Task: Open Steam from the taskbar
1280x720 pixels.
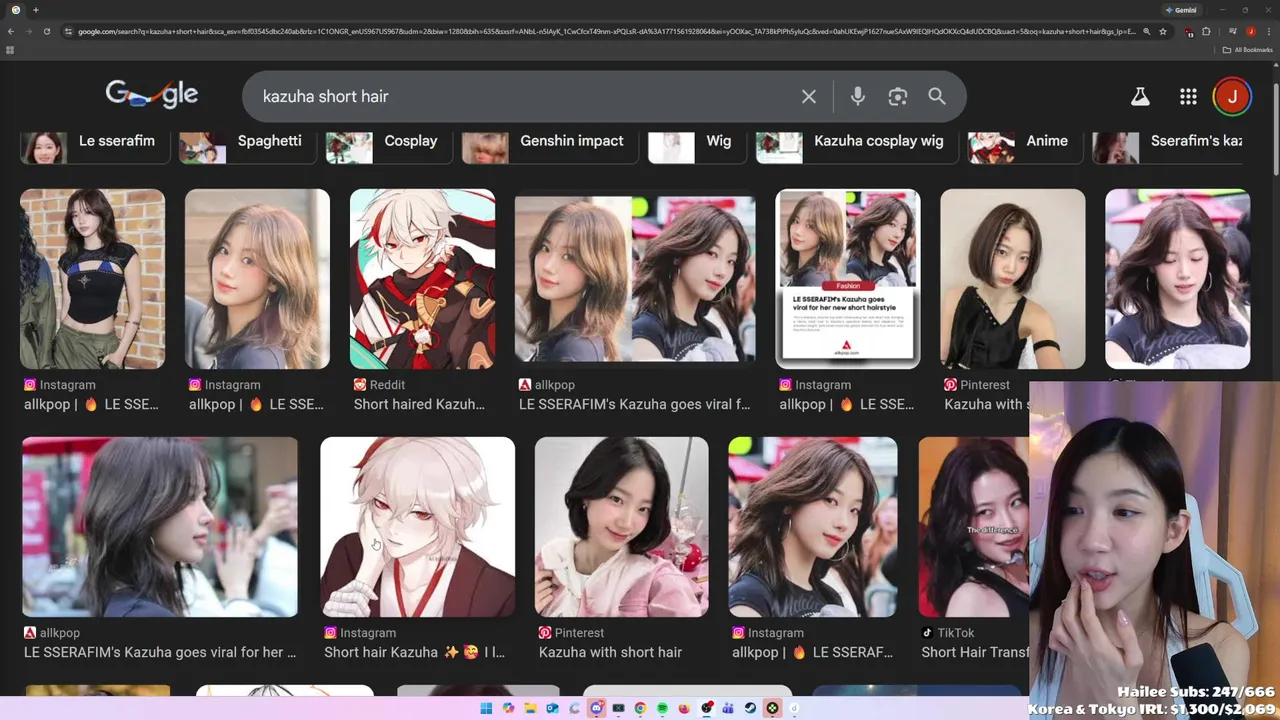Action: click(750, 708)
